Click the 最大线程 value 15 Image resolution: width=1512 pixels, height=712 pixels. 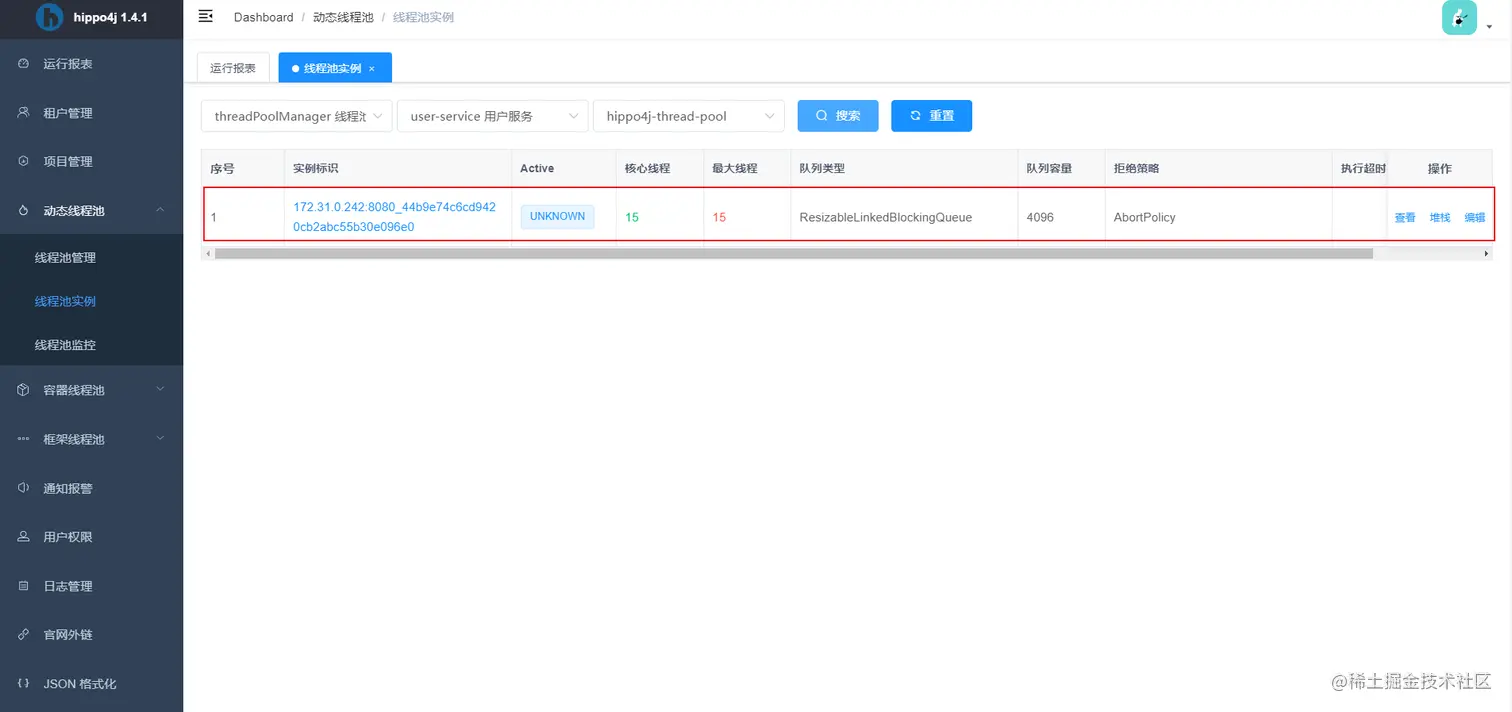point(719,217)
